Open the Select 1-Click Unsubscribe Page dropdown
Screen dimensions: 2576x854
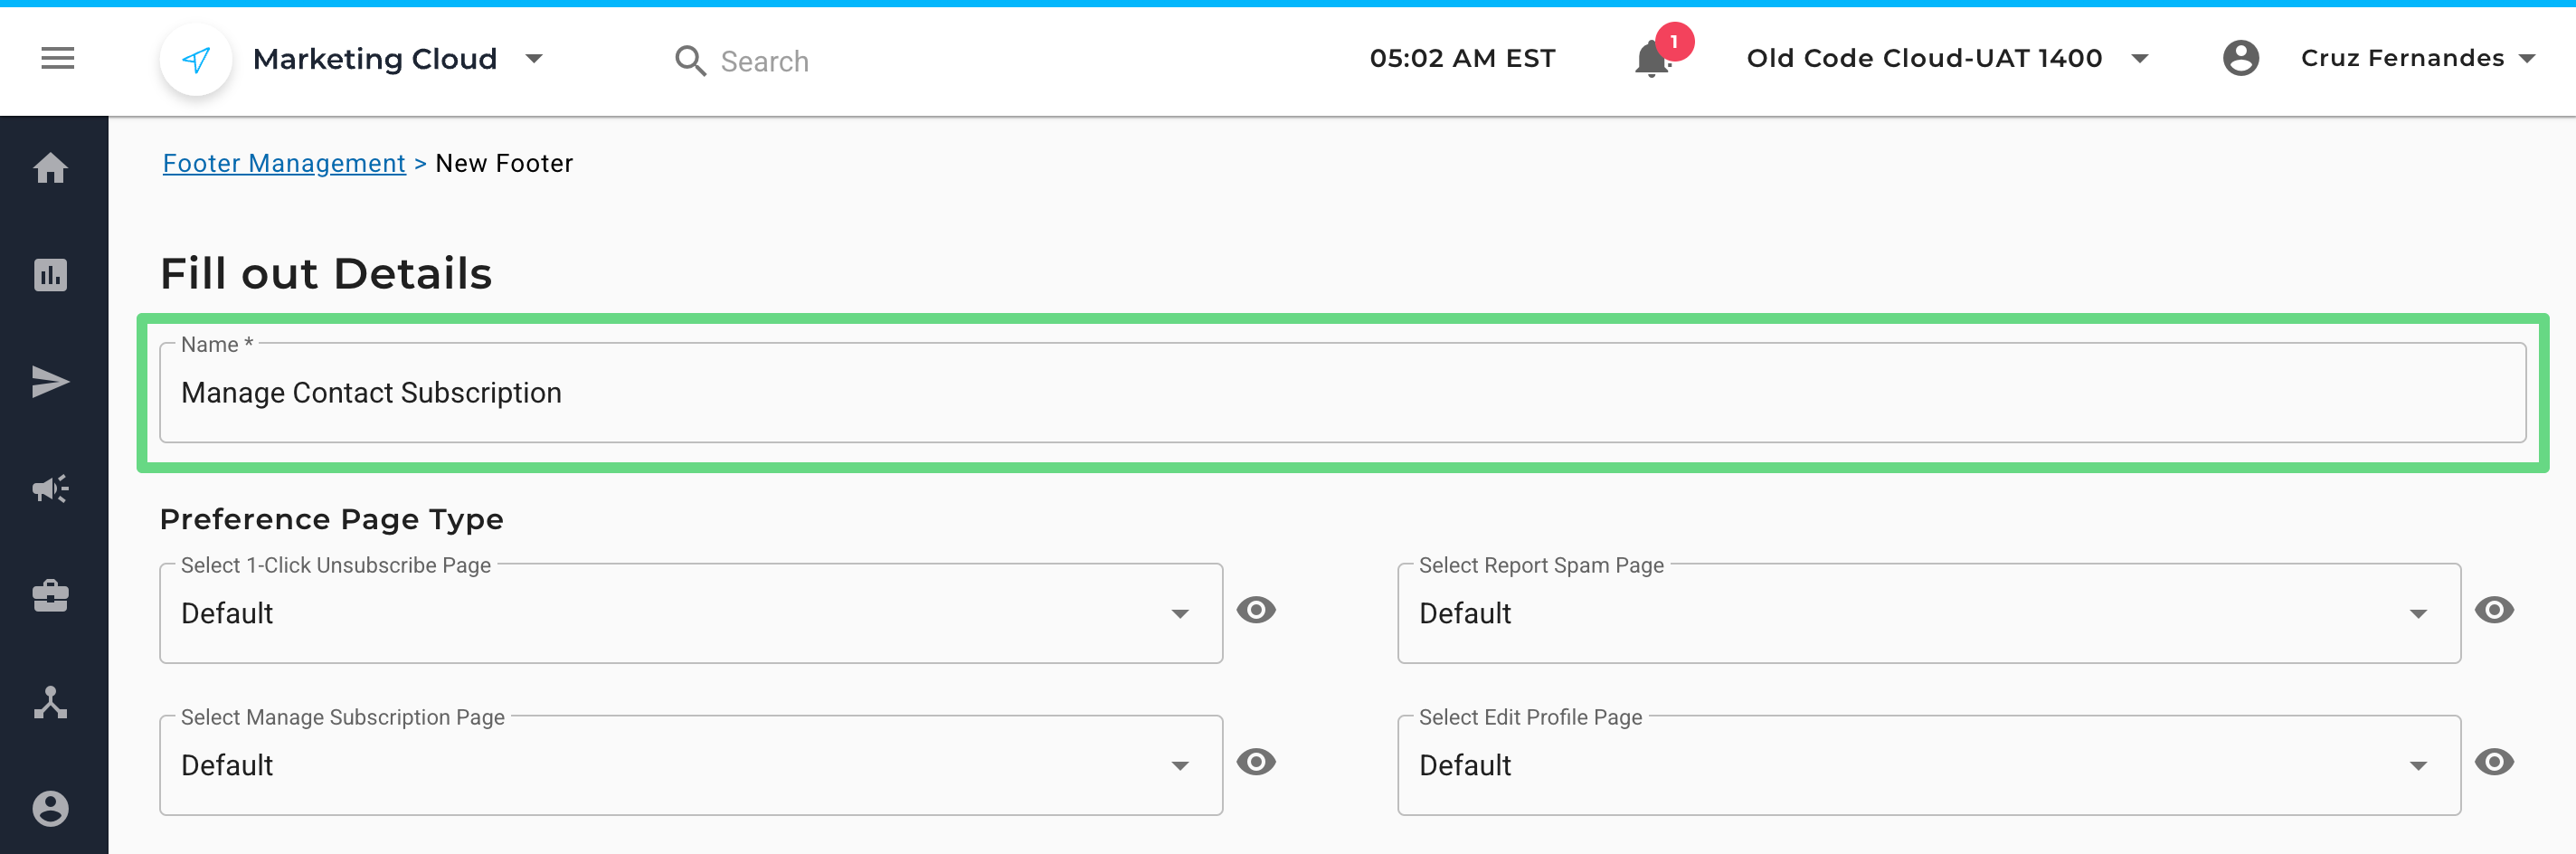pos(690,613)
